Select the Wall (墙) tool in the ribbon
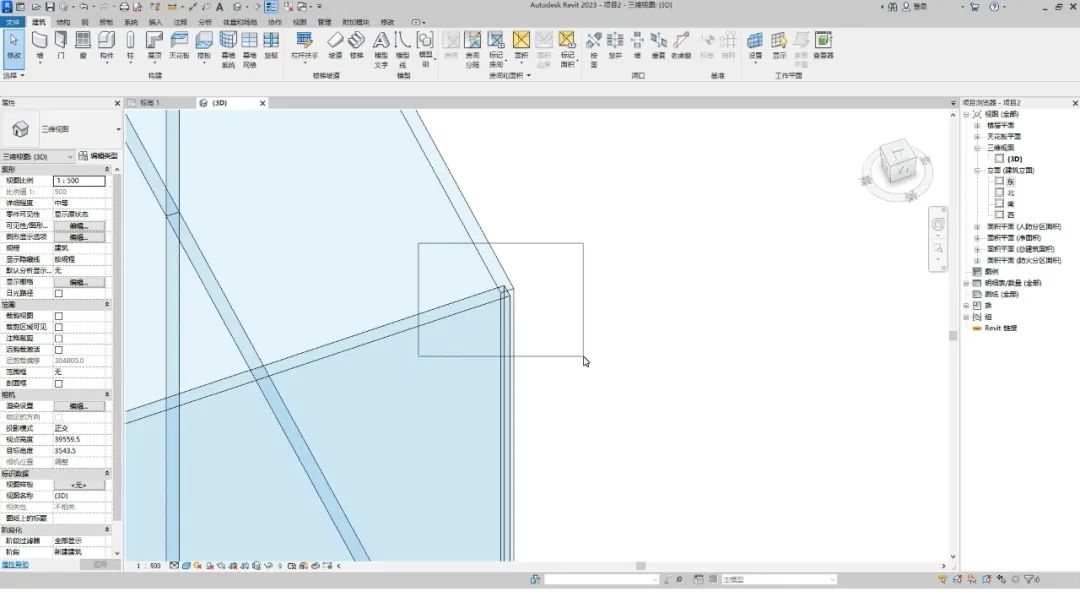 [40, 45]
